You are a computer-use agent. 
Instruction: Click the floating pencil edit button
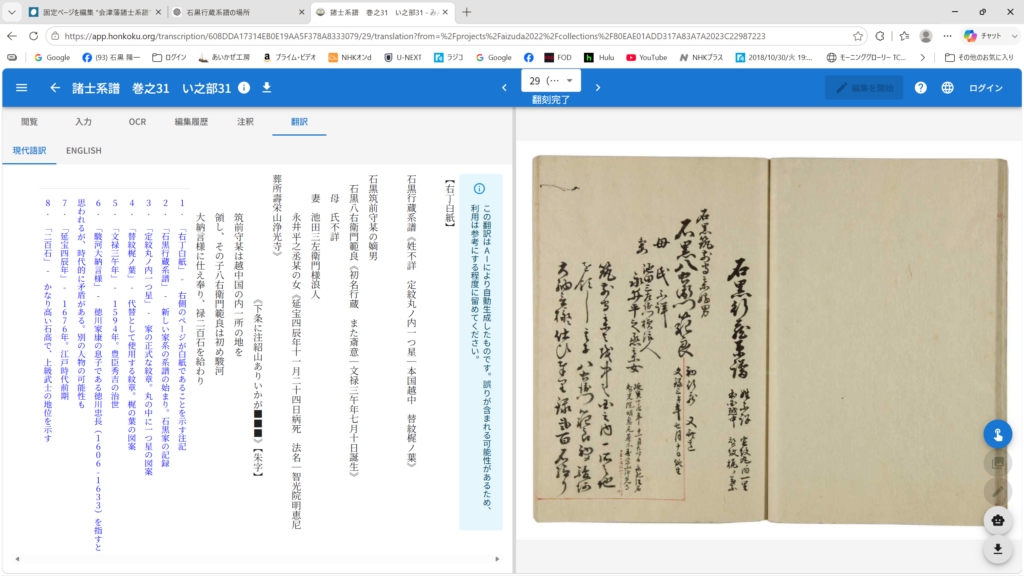pyautogui.click(x=997, y=492)
